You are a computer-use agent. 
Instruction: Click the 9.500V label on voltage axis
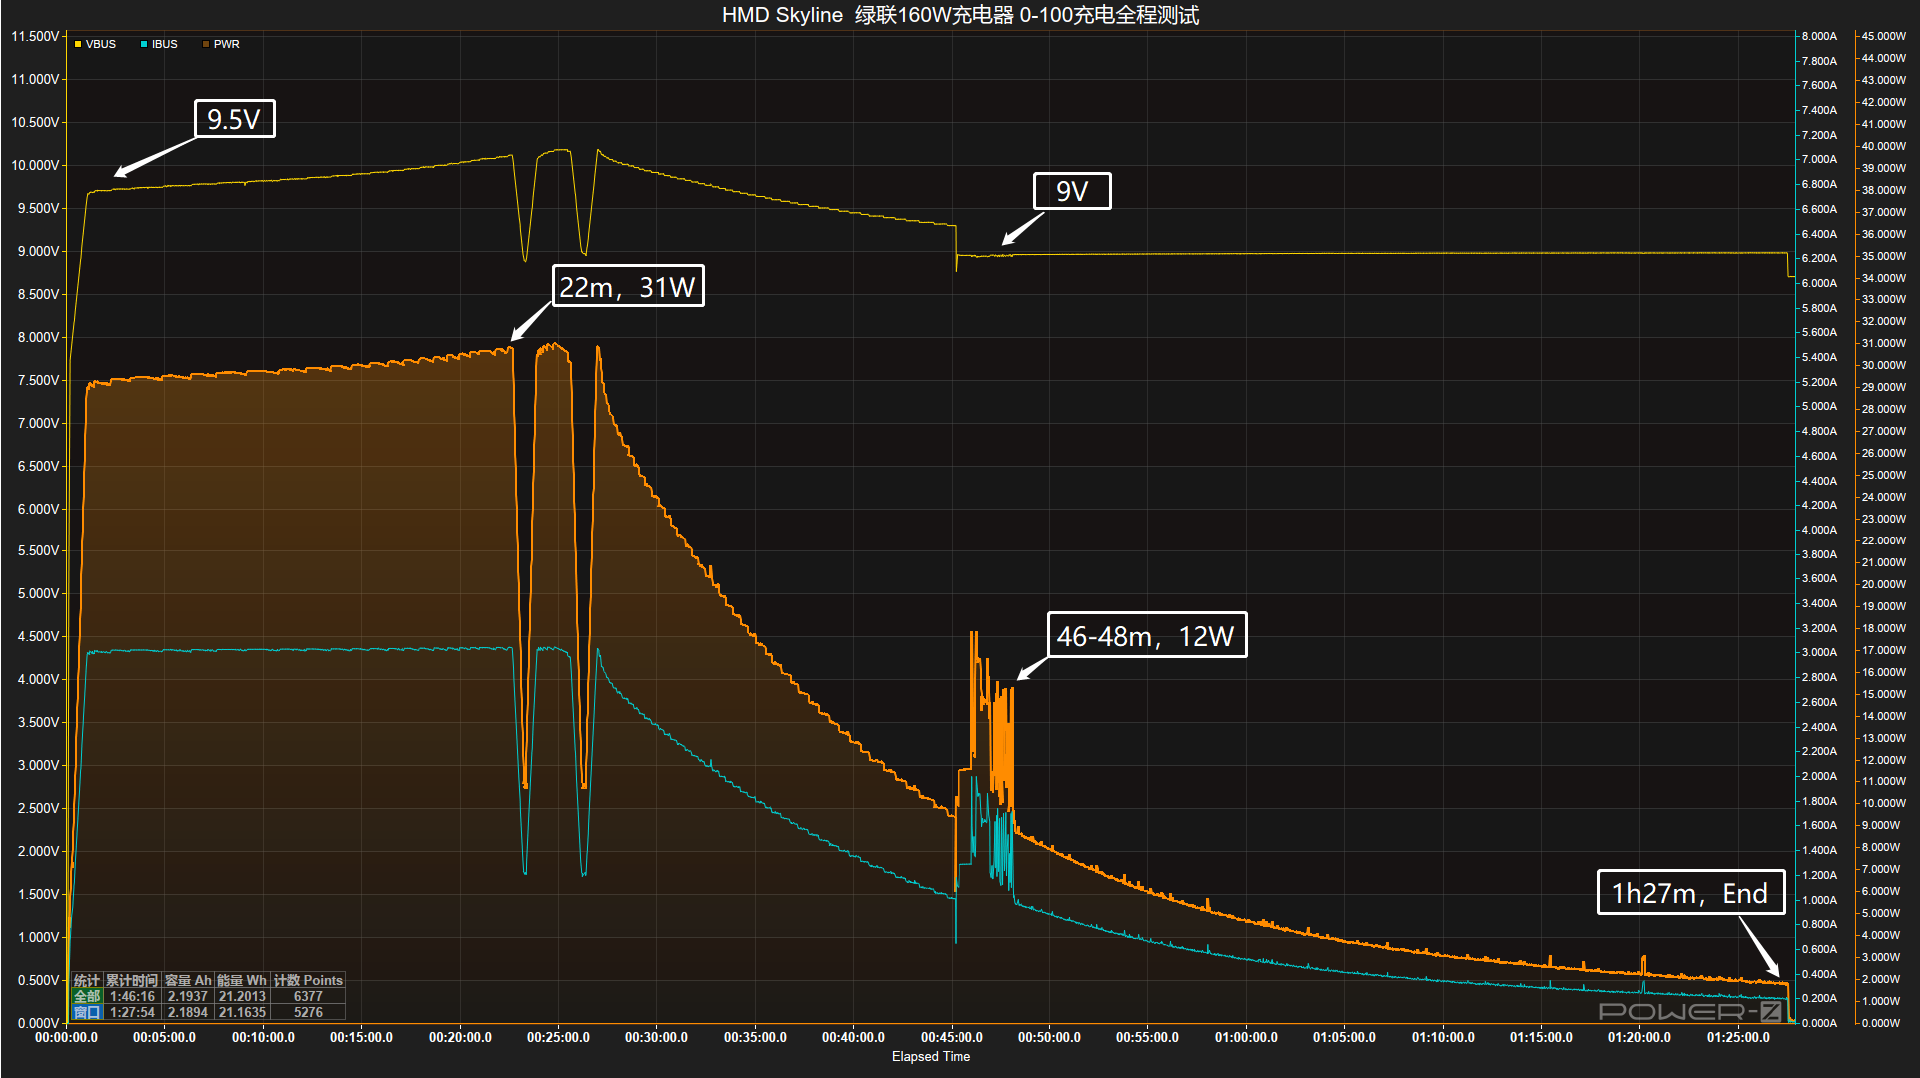tap(38, 208)
